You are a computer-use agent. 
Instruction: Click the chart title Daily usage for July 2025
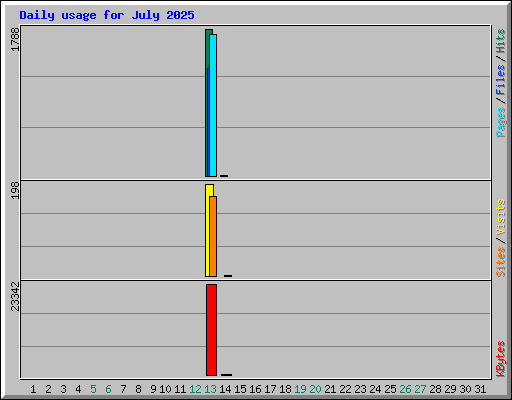[x=107, y=15]
